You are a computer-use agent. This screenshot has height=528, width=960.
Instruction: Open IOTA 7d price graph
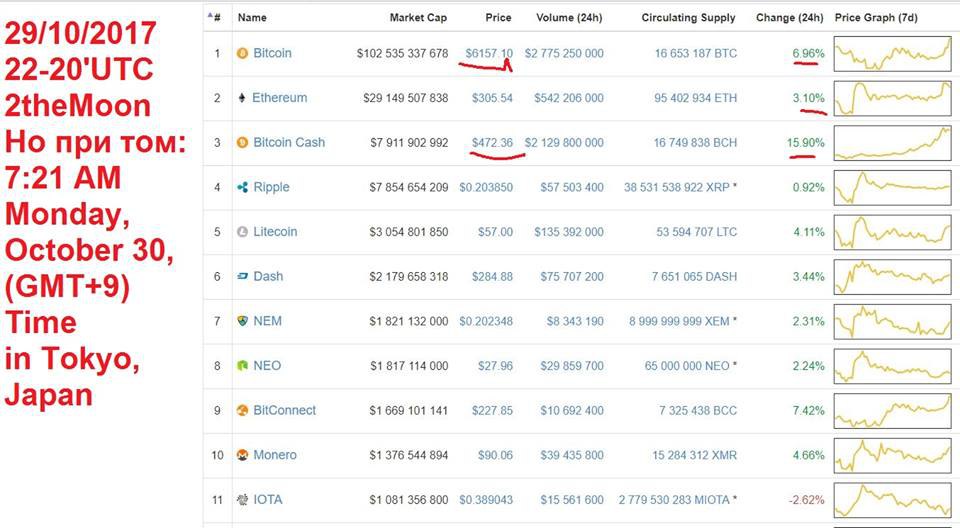pos(893,500)
